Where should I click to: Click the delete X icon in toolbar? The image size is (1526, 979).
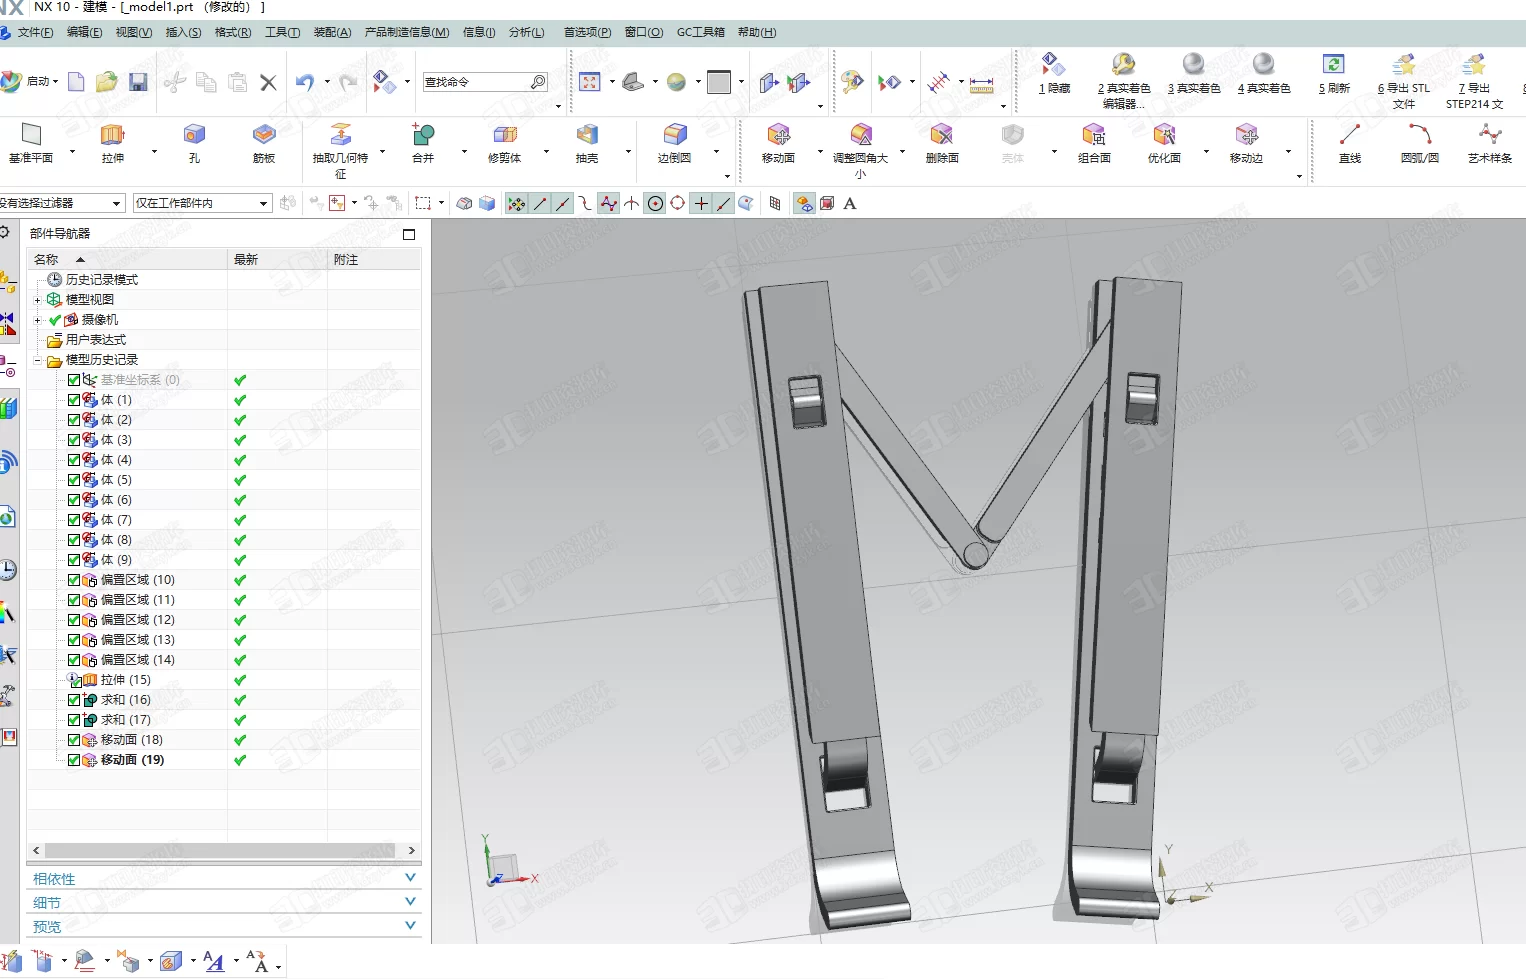click(268, 82)
